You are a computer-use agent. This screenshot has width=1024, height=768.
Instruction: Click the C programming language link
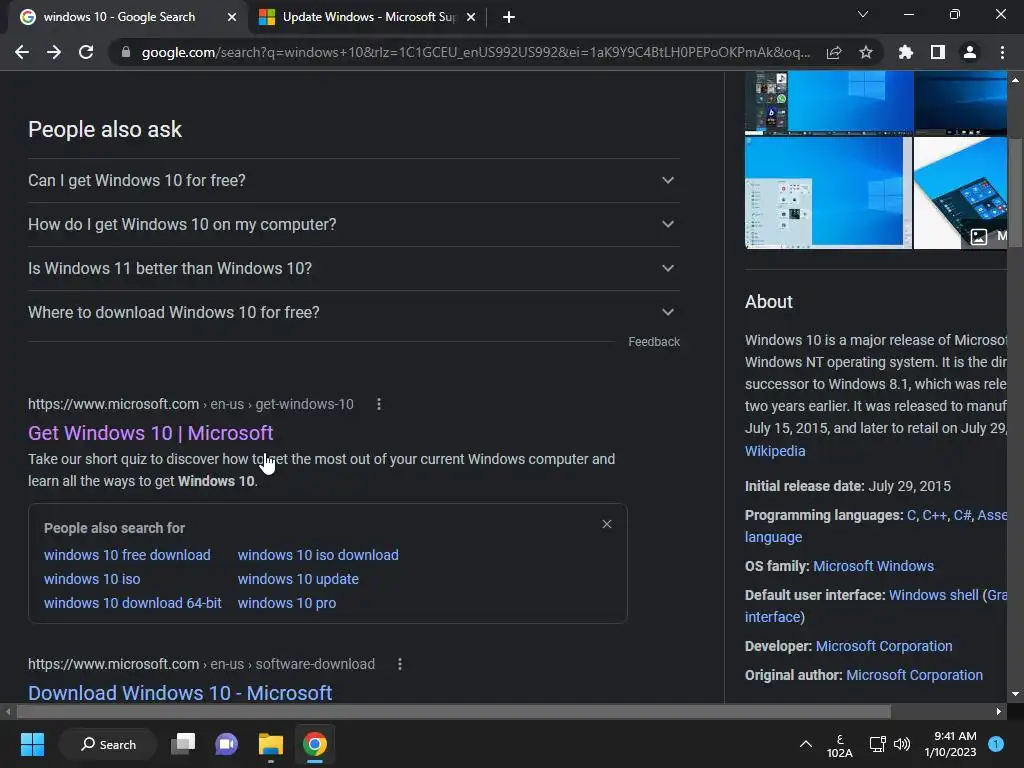click(911, 515)
